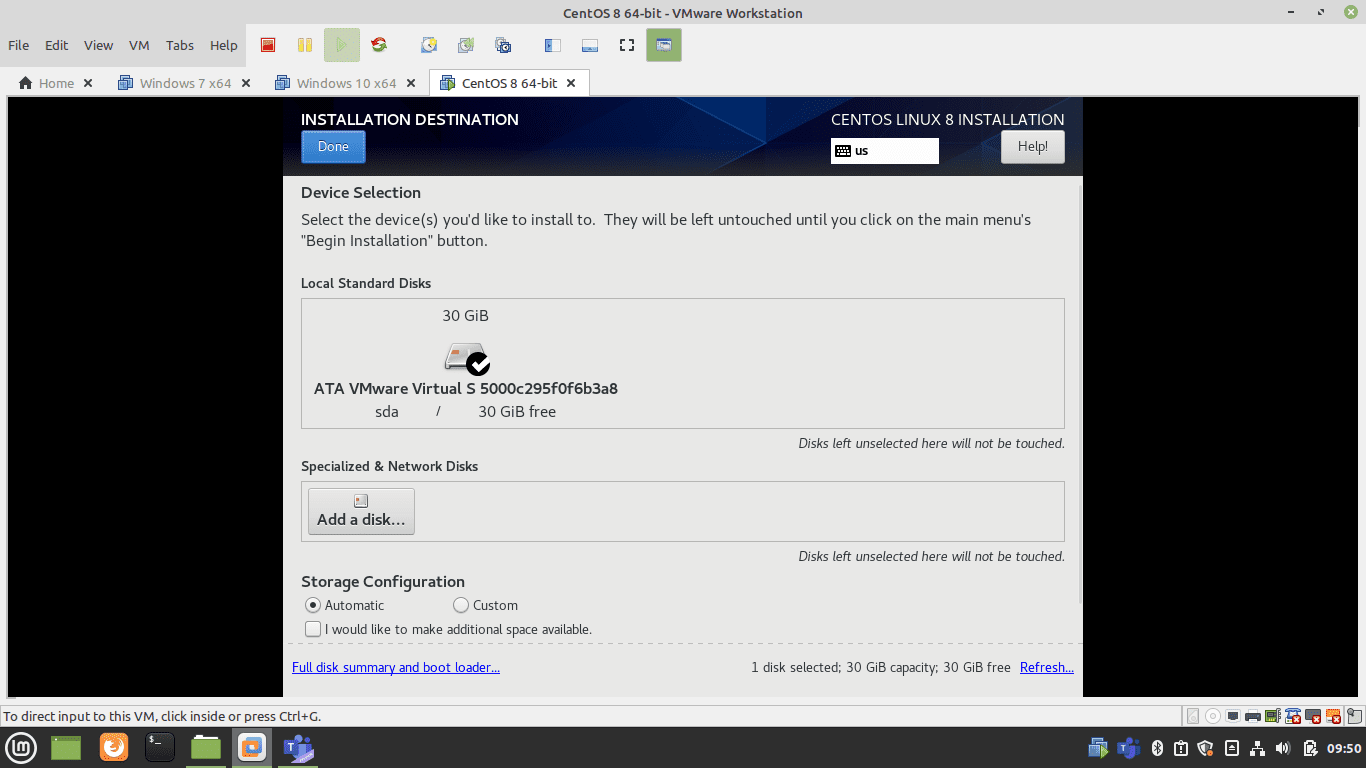Click the network connection tray icon
The height and width of the screenshot is (768, 1366).
1257,748
